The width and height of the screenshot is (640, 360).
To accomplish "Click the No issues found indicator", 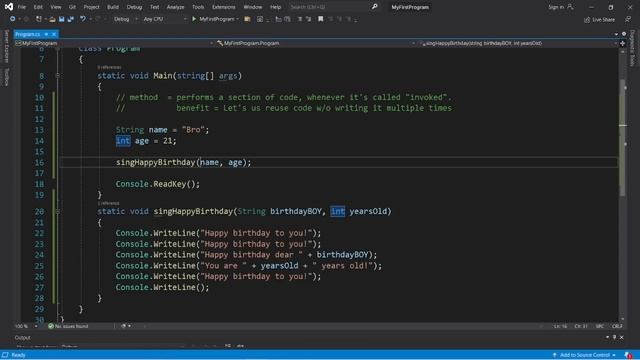I will click(x=68, y=326).
